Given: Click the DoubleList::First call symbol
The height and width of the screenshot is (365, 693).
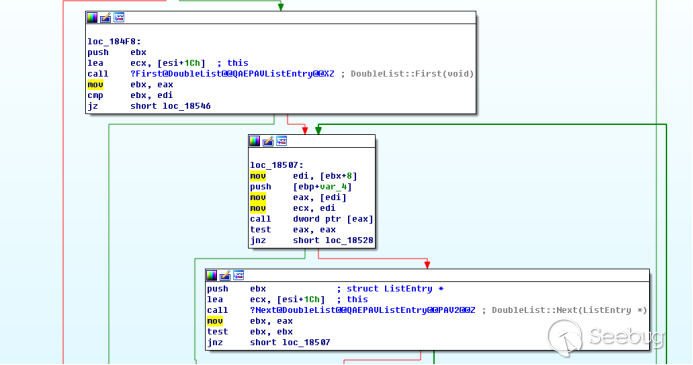Looking at the screenshot, I should click(x=232, y=74).
